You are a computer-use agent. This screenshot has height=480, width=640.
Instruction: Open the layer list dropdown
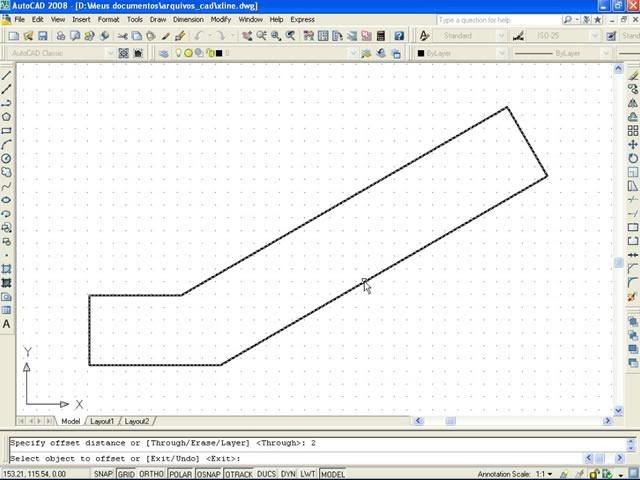click(353, 53)
